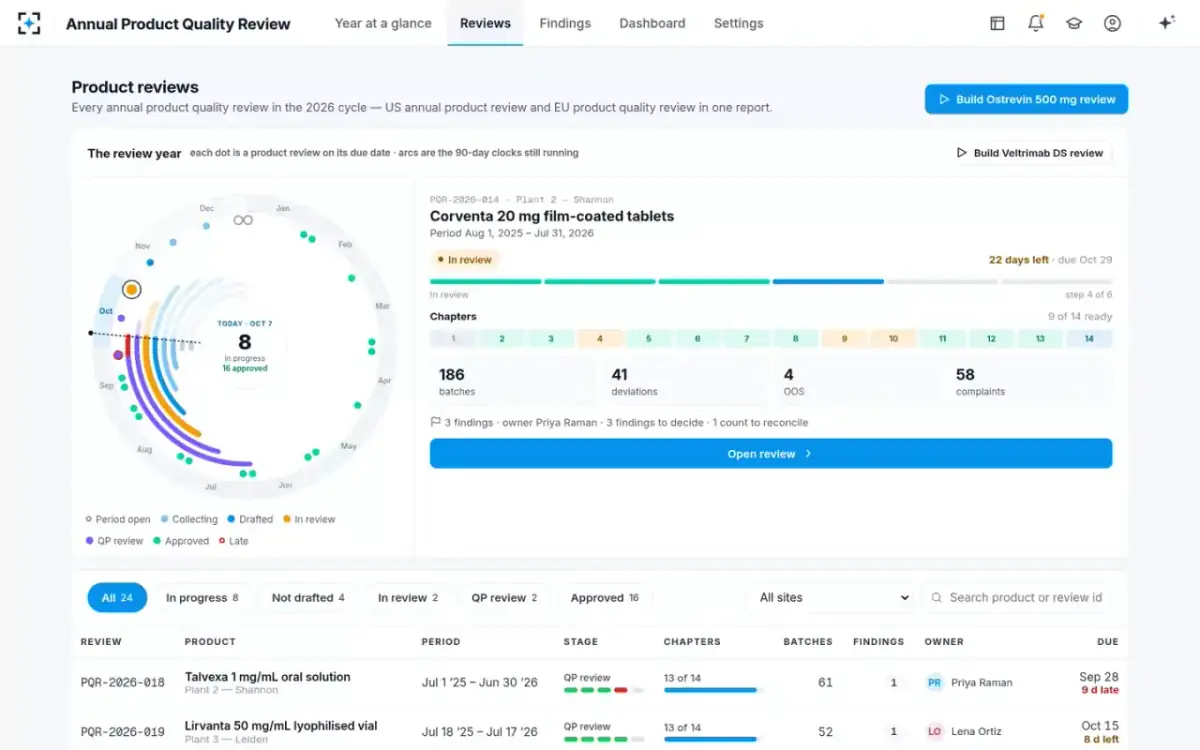
Task: Open the All sites dropdown
Action: pyautogui.click(x=830, y=598)
